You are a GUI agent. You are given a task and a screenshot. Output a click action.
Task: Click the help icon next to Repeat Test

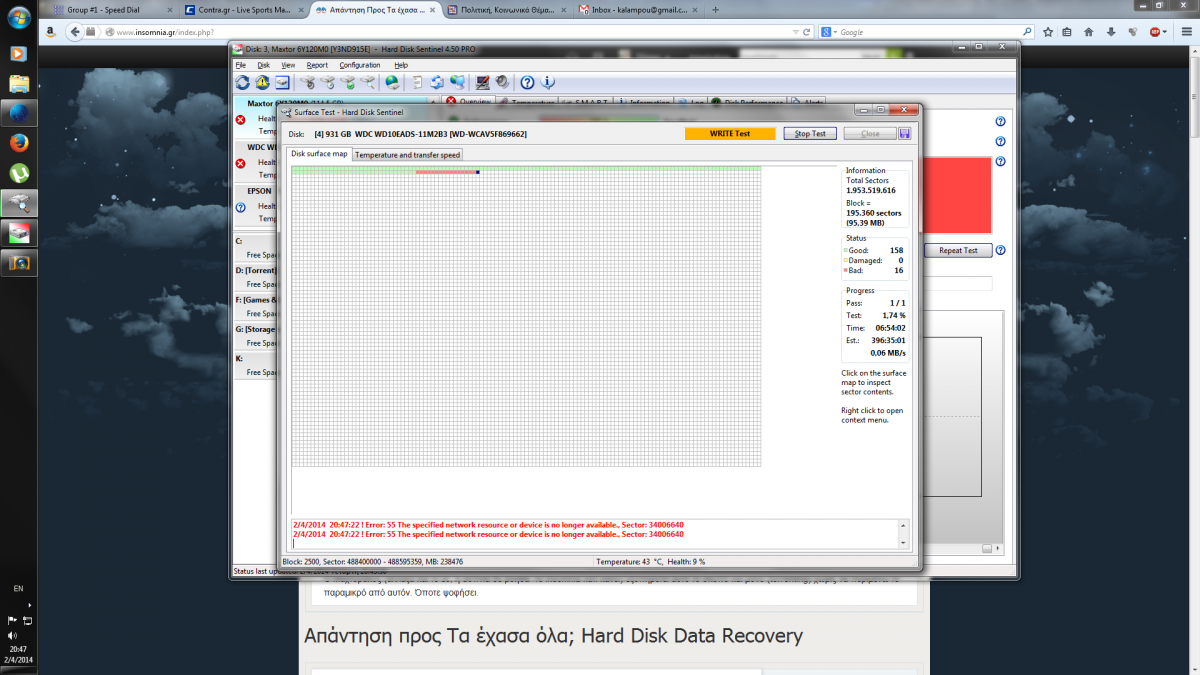(x=1000, y=250)
